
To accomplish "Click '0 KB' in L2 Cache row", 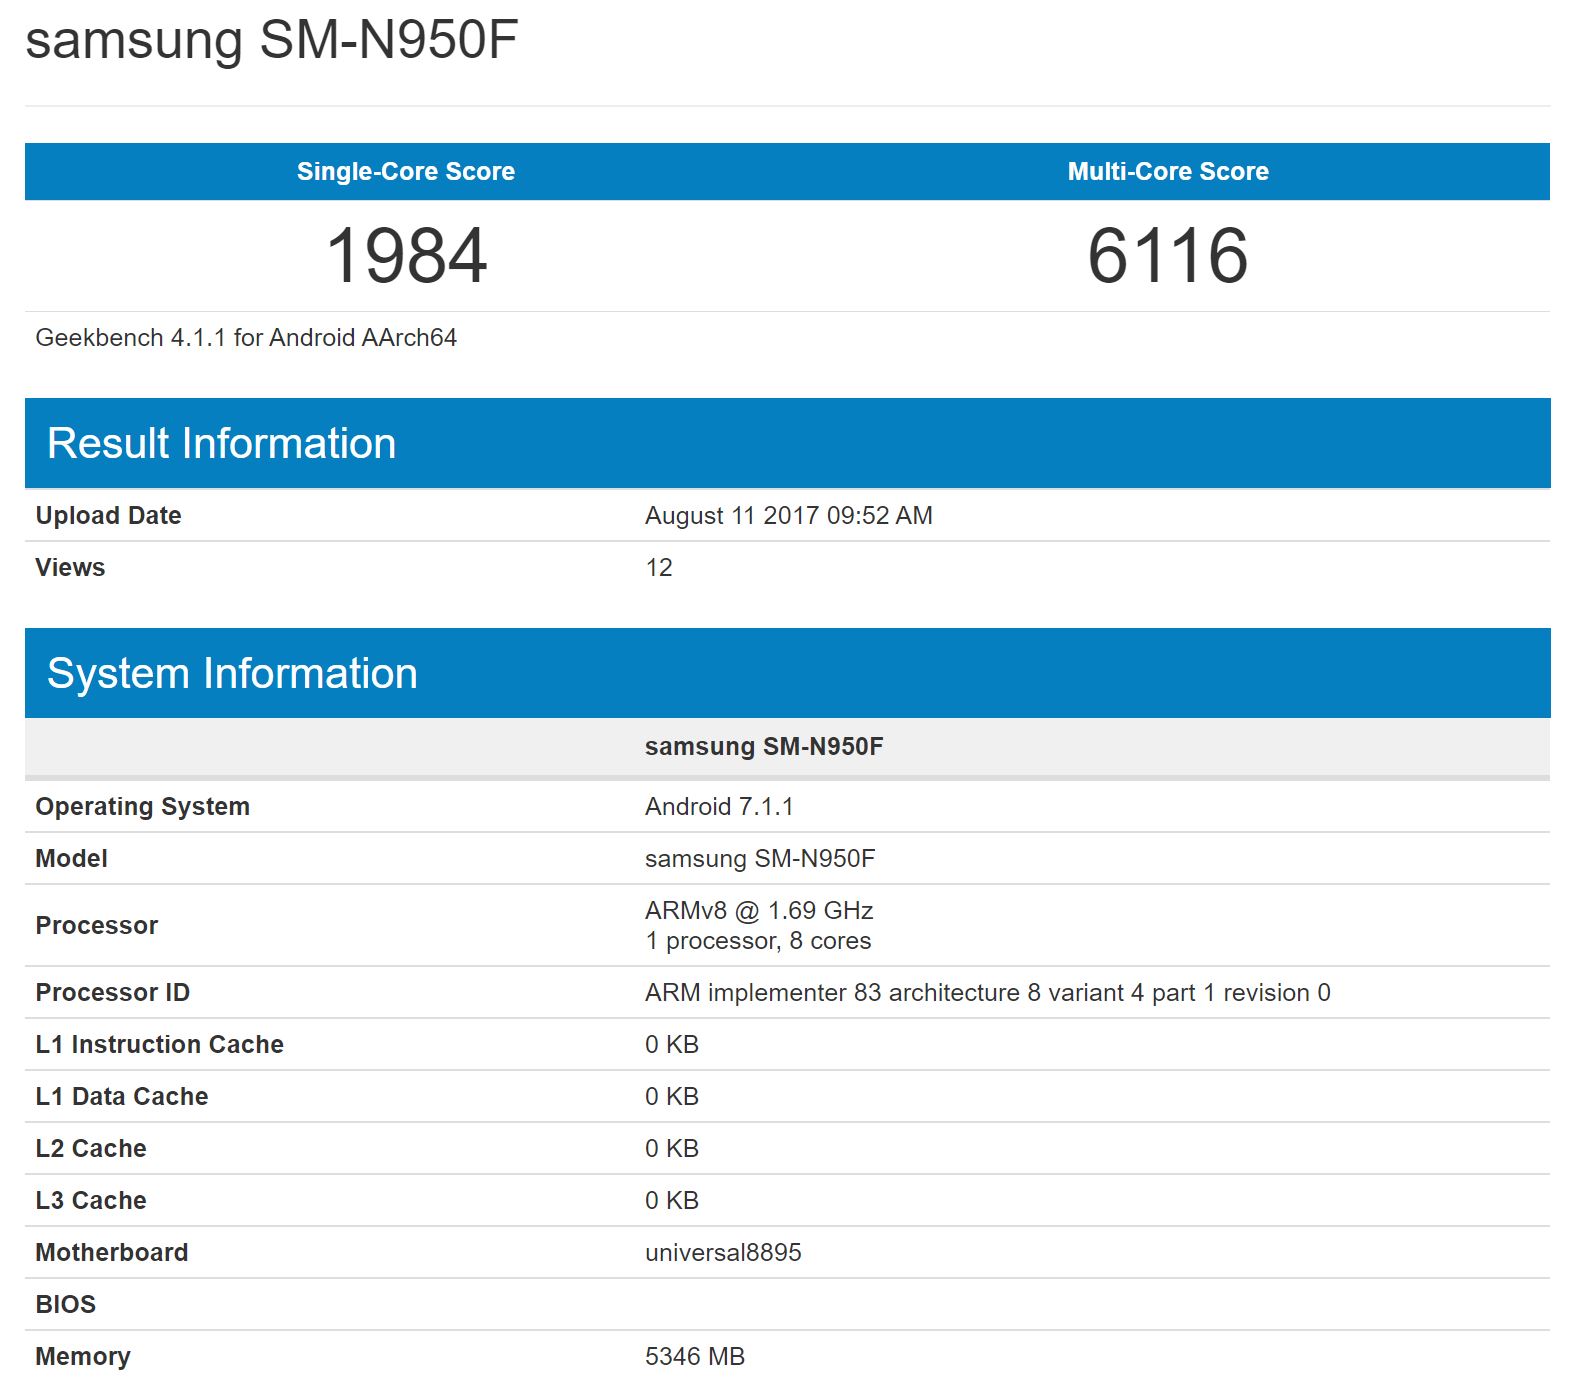I will pos(672,1148).
